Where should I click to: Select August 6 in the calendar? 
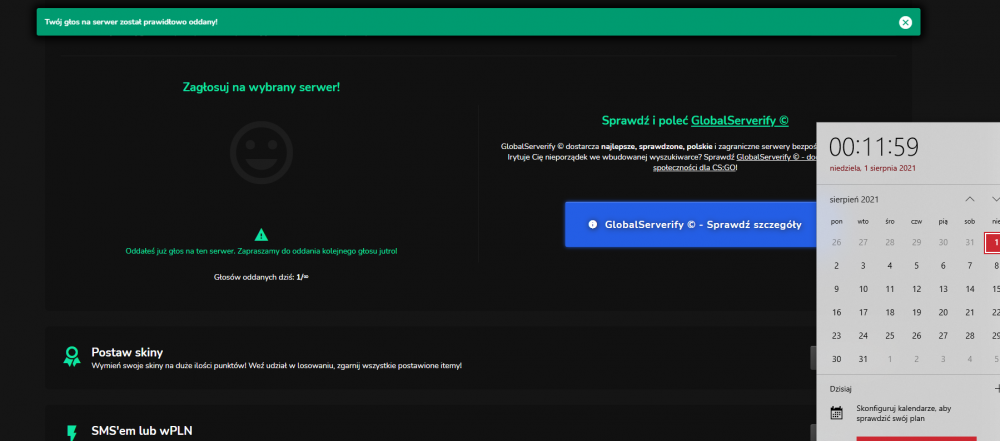[943, 266]
